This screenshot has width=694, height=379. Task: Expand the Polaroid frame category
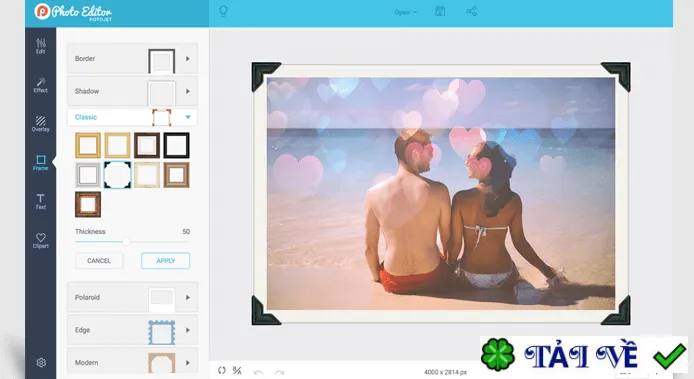click(132, 298)
